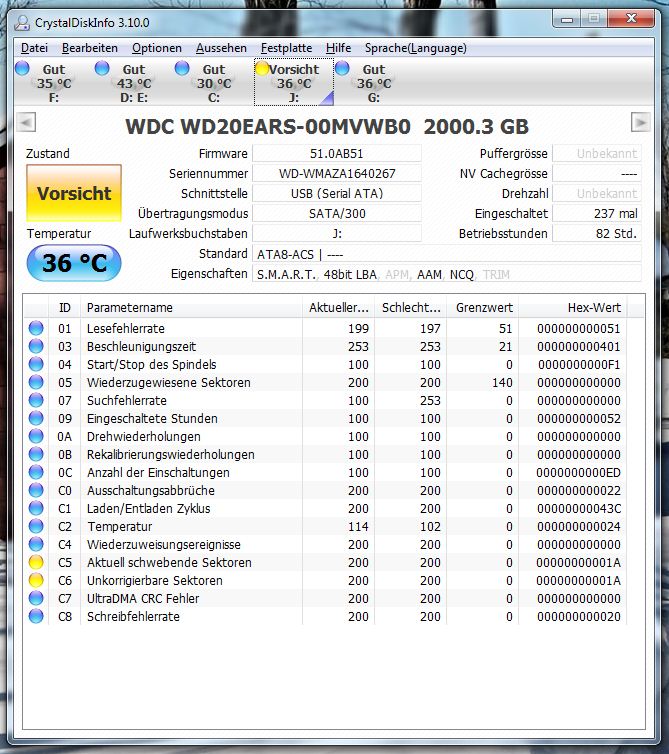The width and height of the screenshot is (669, 754).
Task: Click the 36 °C temperature indicator
Action: click(74, 263)
